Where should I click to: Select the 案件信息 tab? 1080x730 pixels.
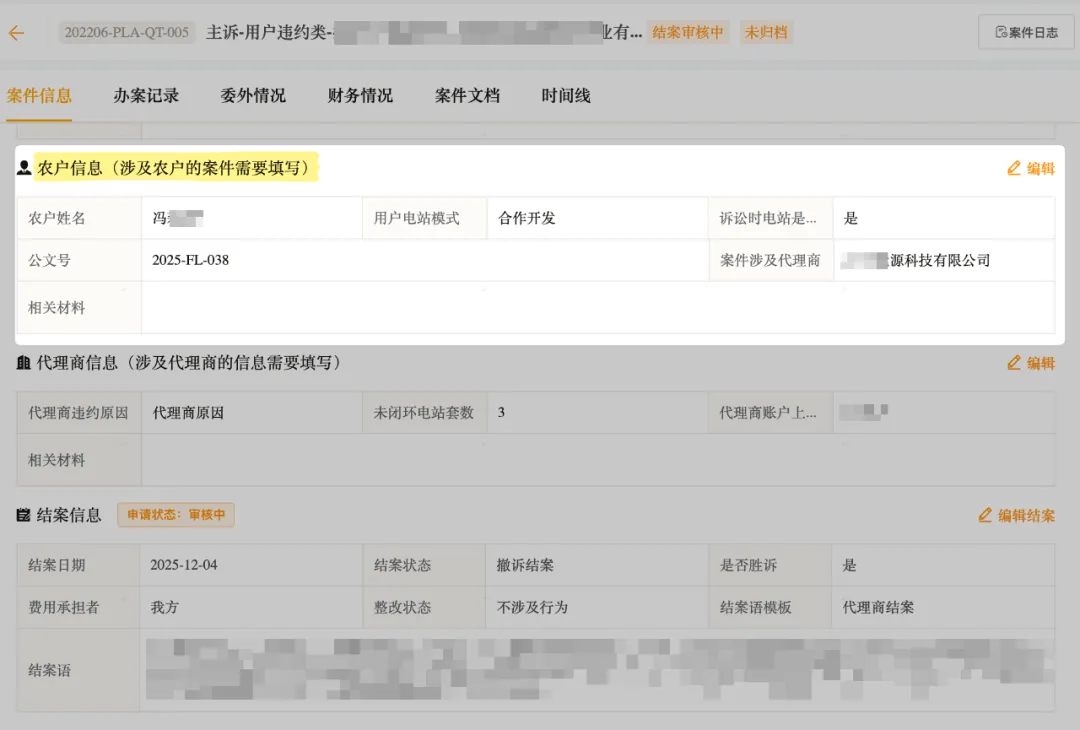click(40, 96)
